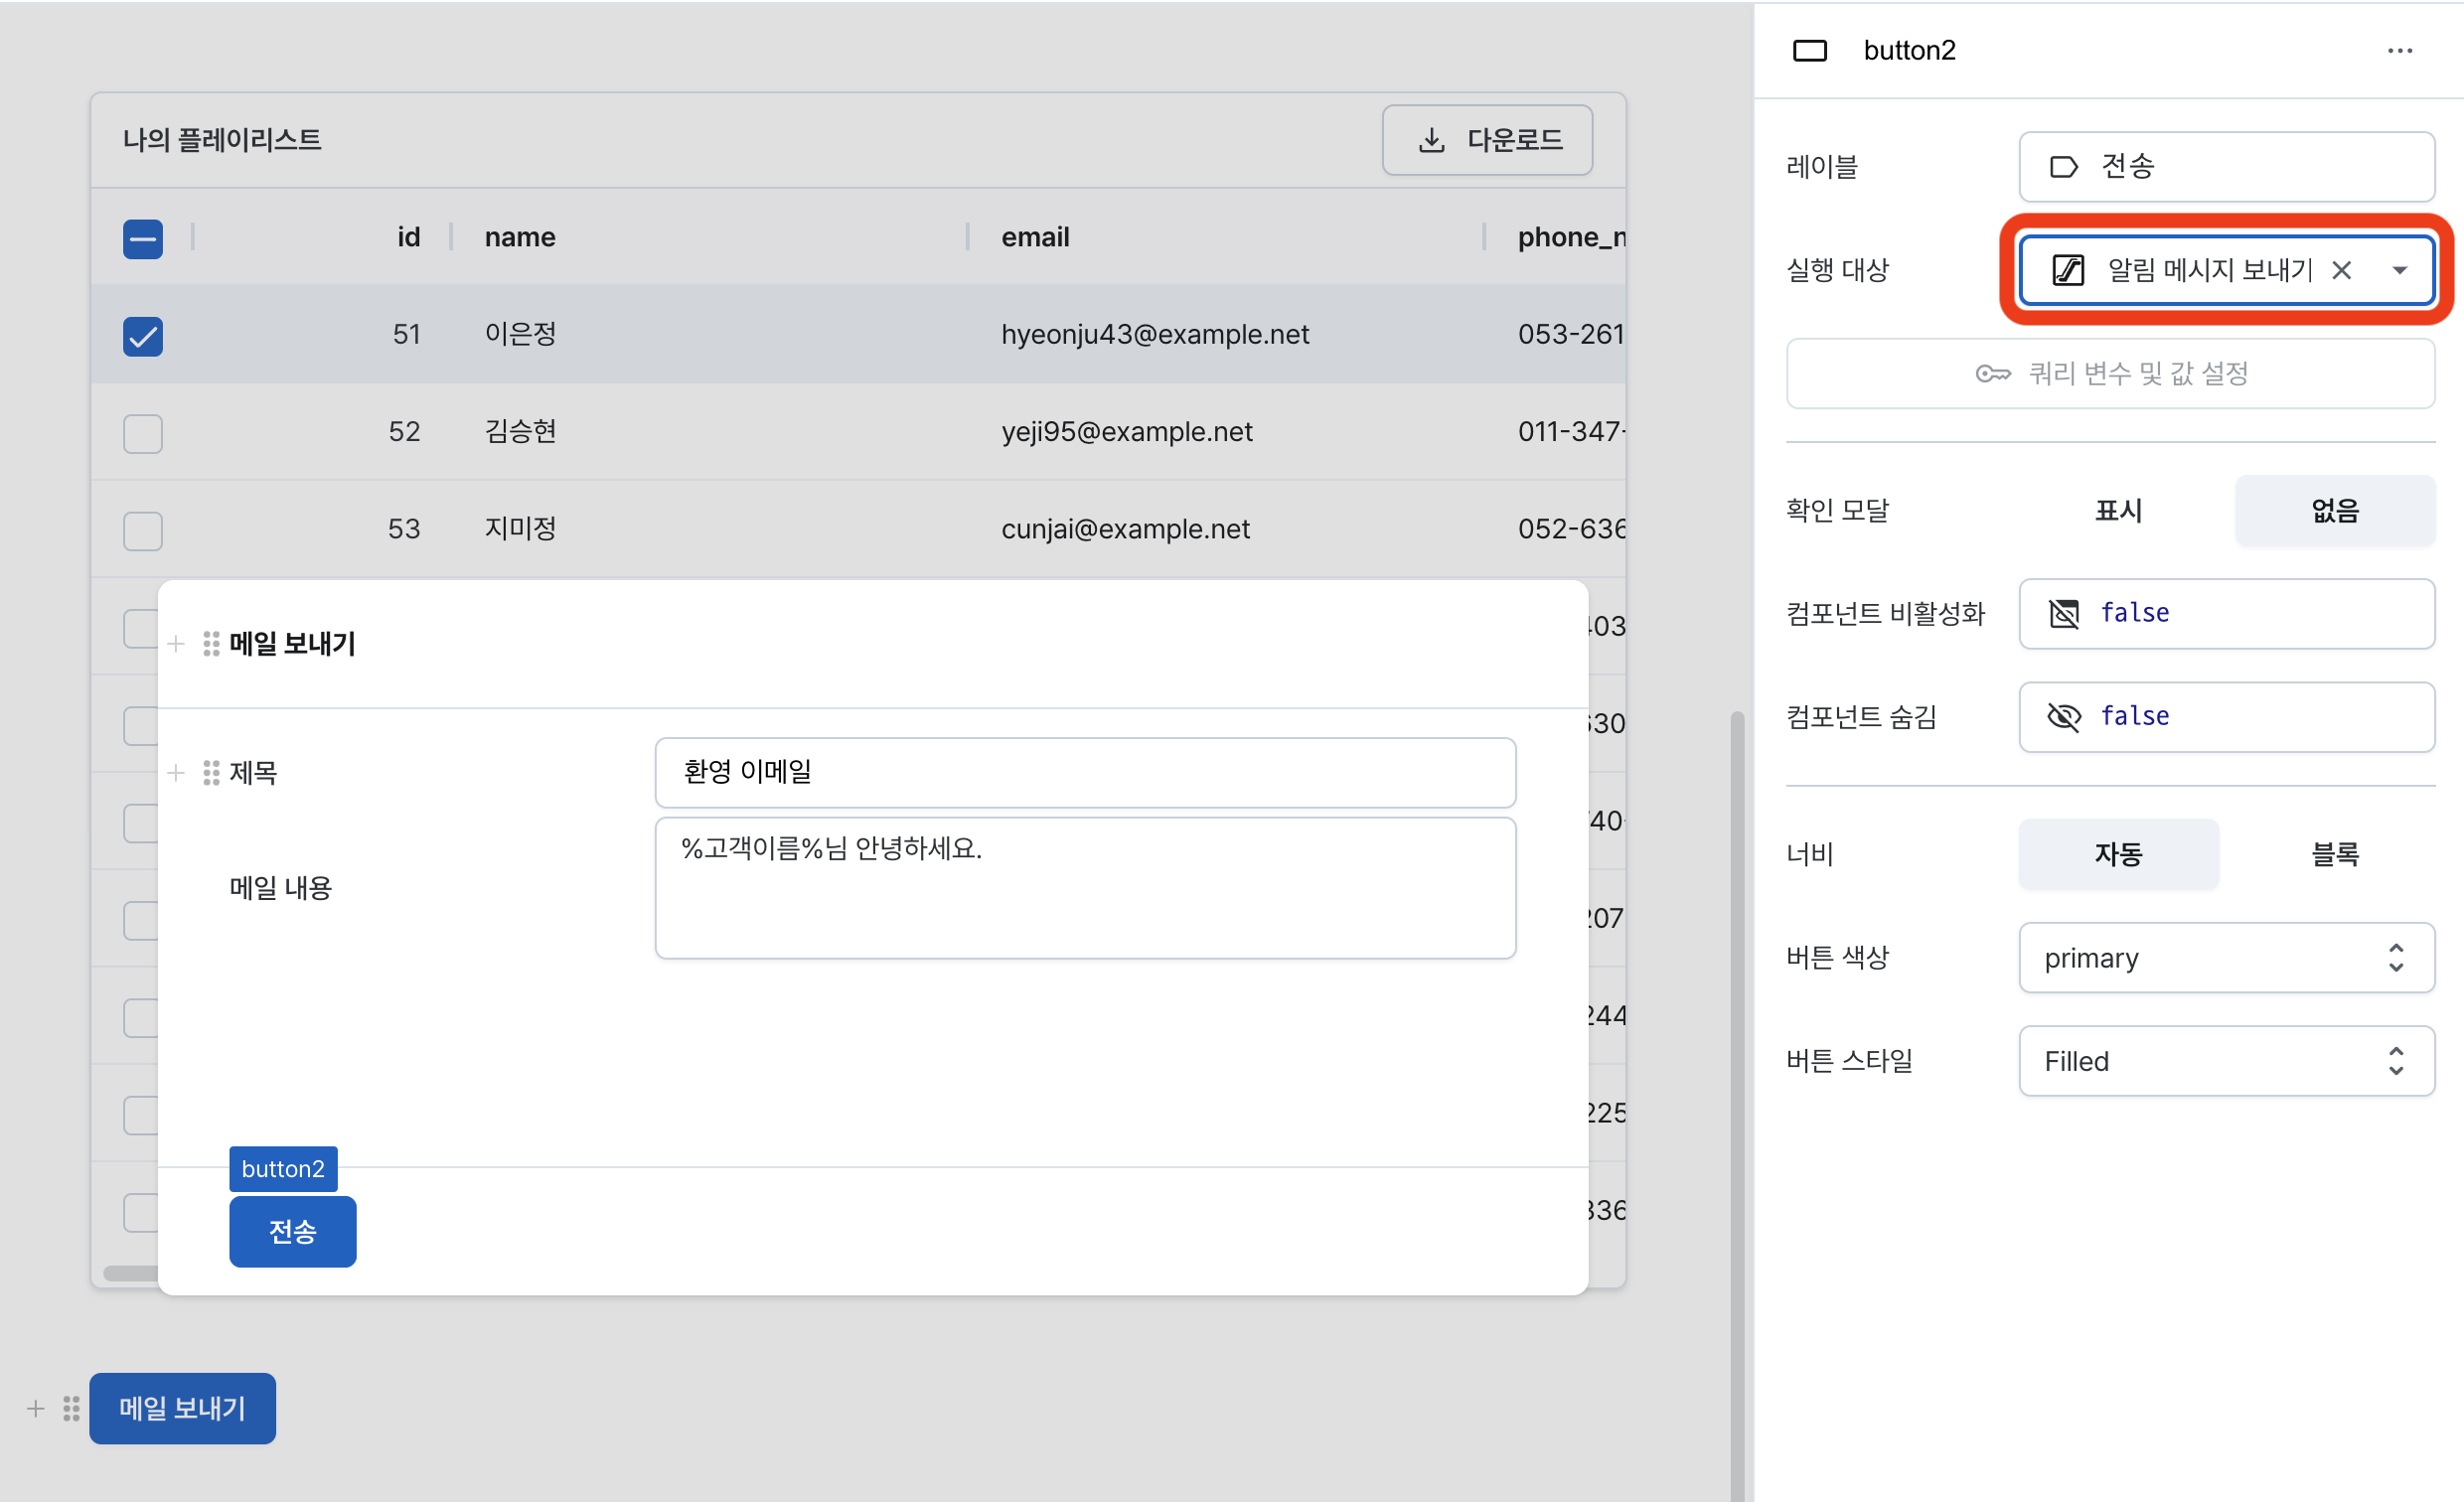Clear the 알림 메시지 보내기 selection
Screen dimensions: 2464x1502
tap(2341, 270)
